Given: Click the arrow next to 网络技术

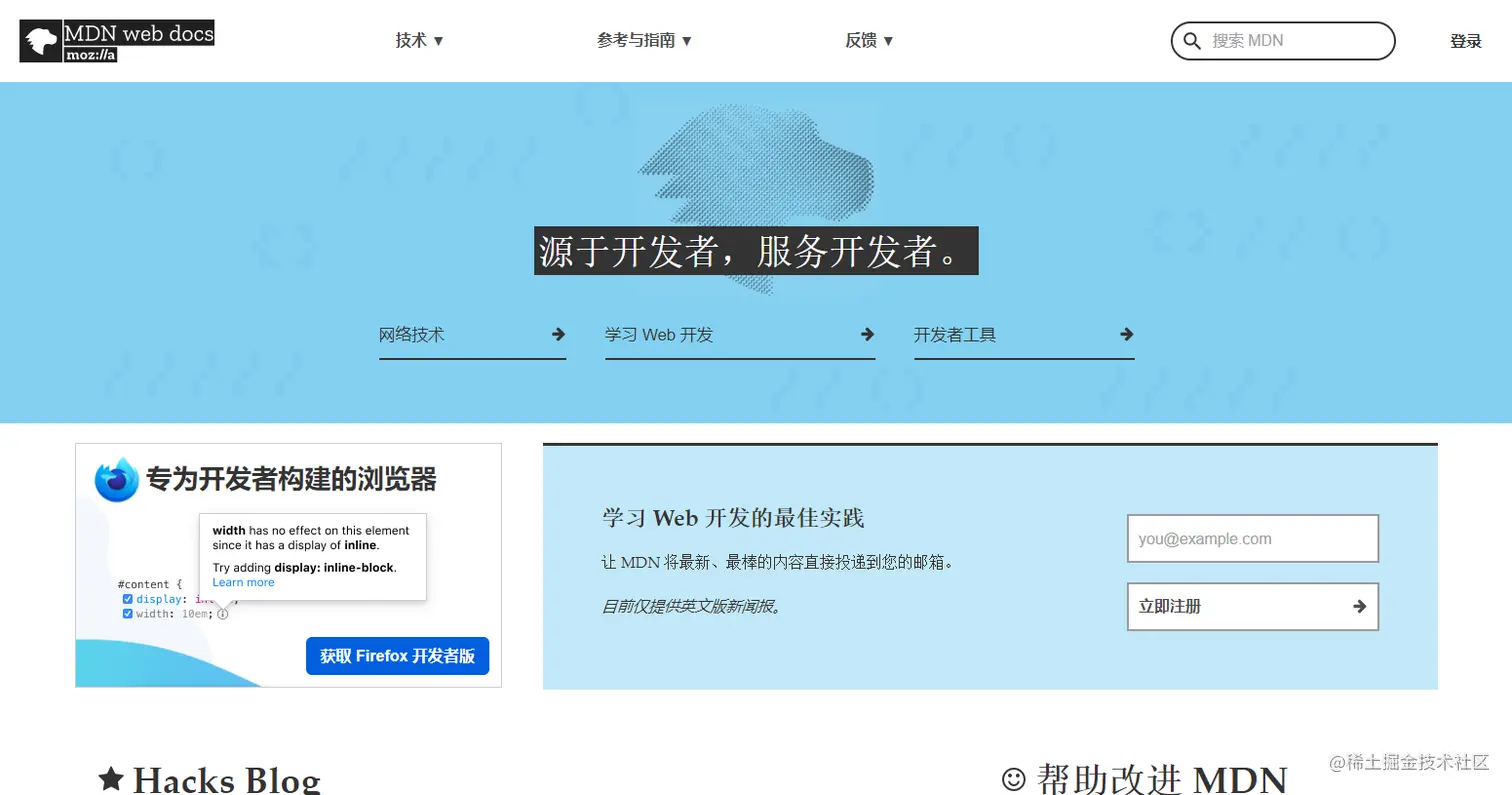Looking at the screenshot, I should point(558,334).
